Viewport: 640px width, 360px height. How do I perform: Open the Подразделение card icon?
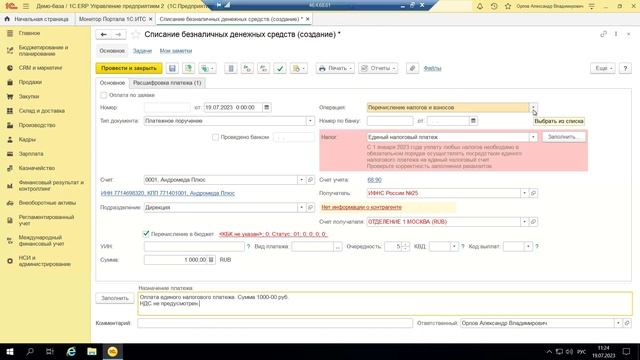[x=310, y=207]
